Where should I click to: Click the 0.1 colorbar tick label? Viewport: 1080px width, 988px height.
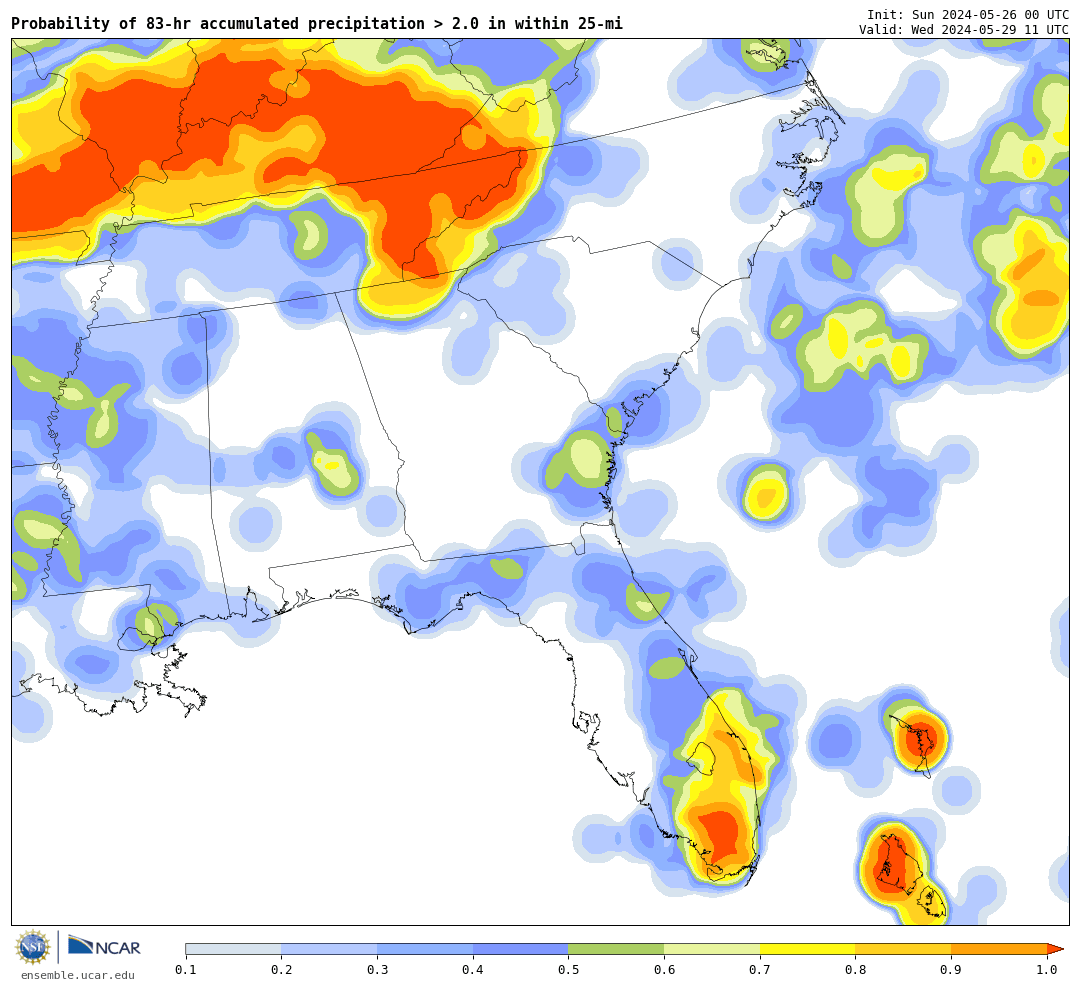coord(186,969)
